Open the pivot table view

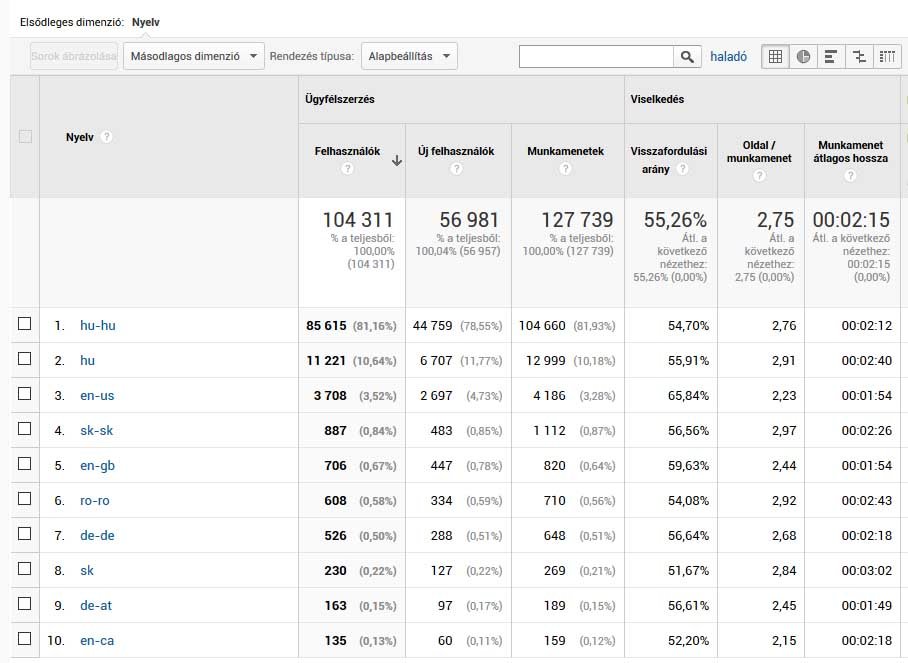tap(886, 57)
